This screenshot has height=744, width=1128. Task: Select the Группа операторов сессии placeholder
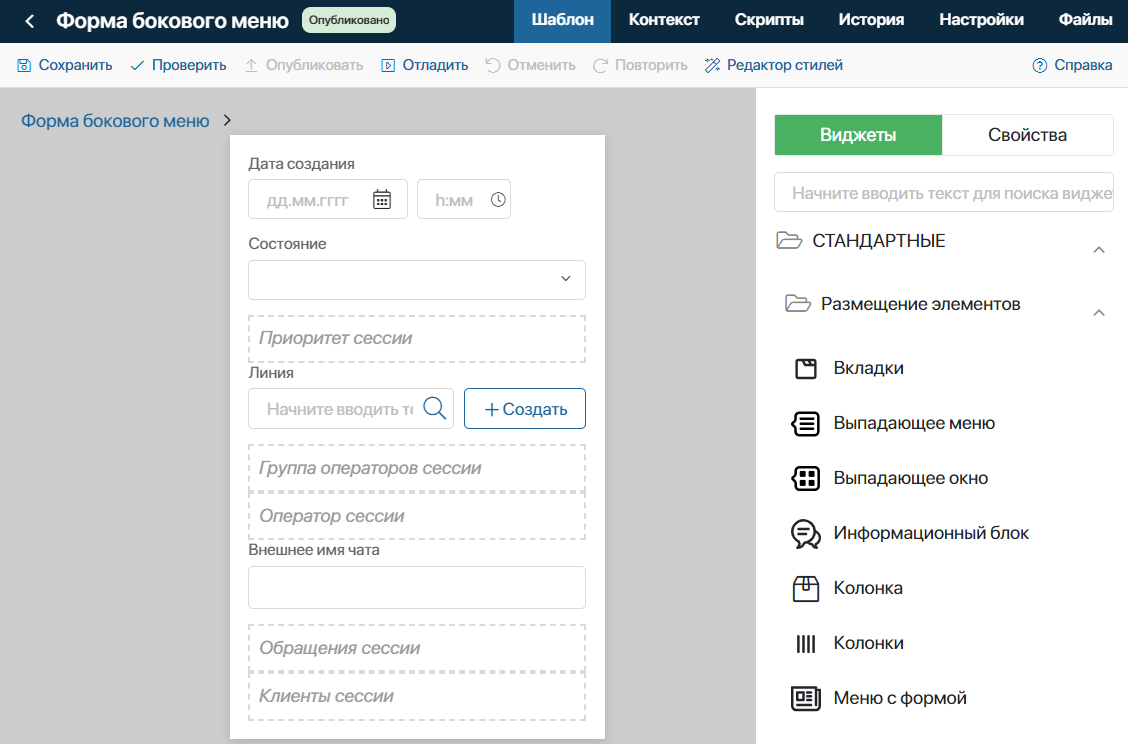click(x=417, y=468)
